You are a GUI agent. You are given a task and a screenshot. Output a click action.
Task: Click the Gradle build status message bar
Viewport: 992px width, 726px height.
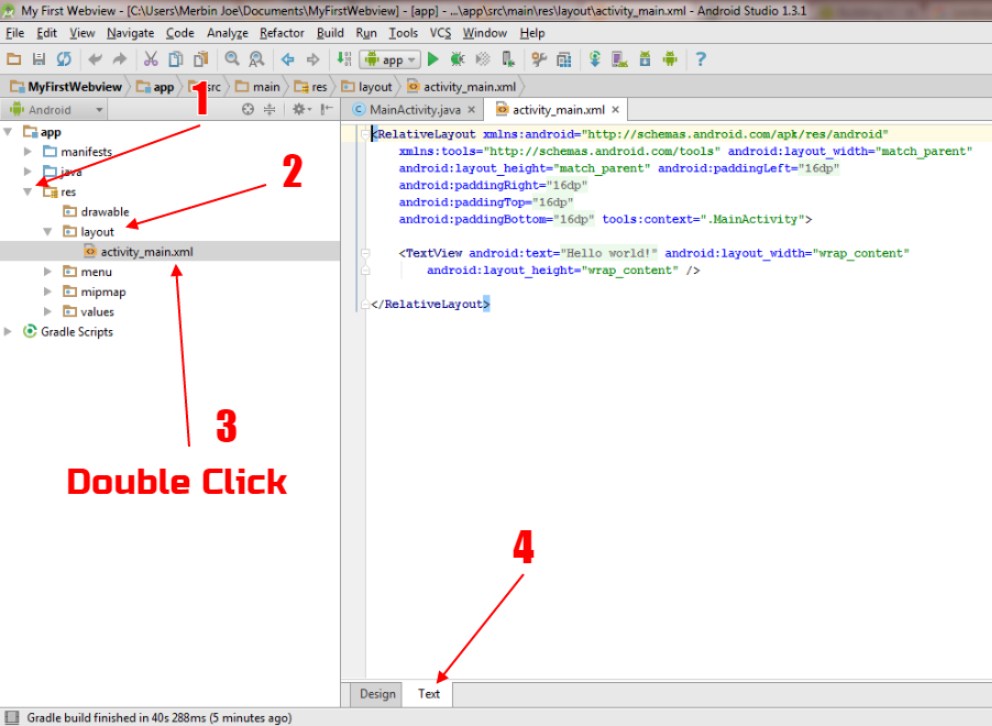pos(160,716)
